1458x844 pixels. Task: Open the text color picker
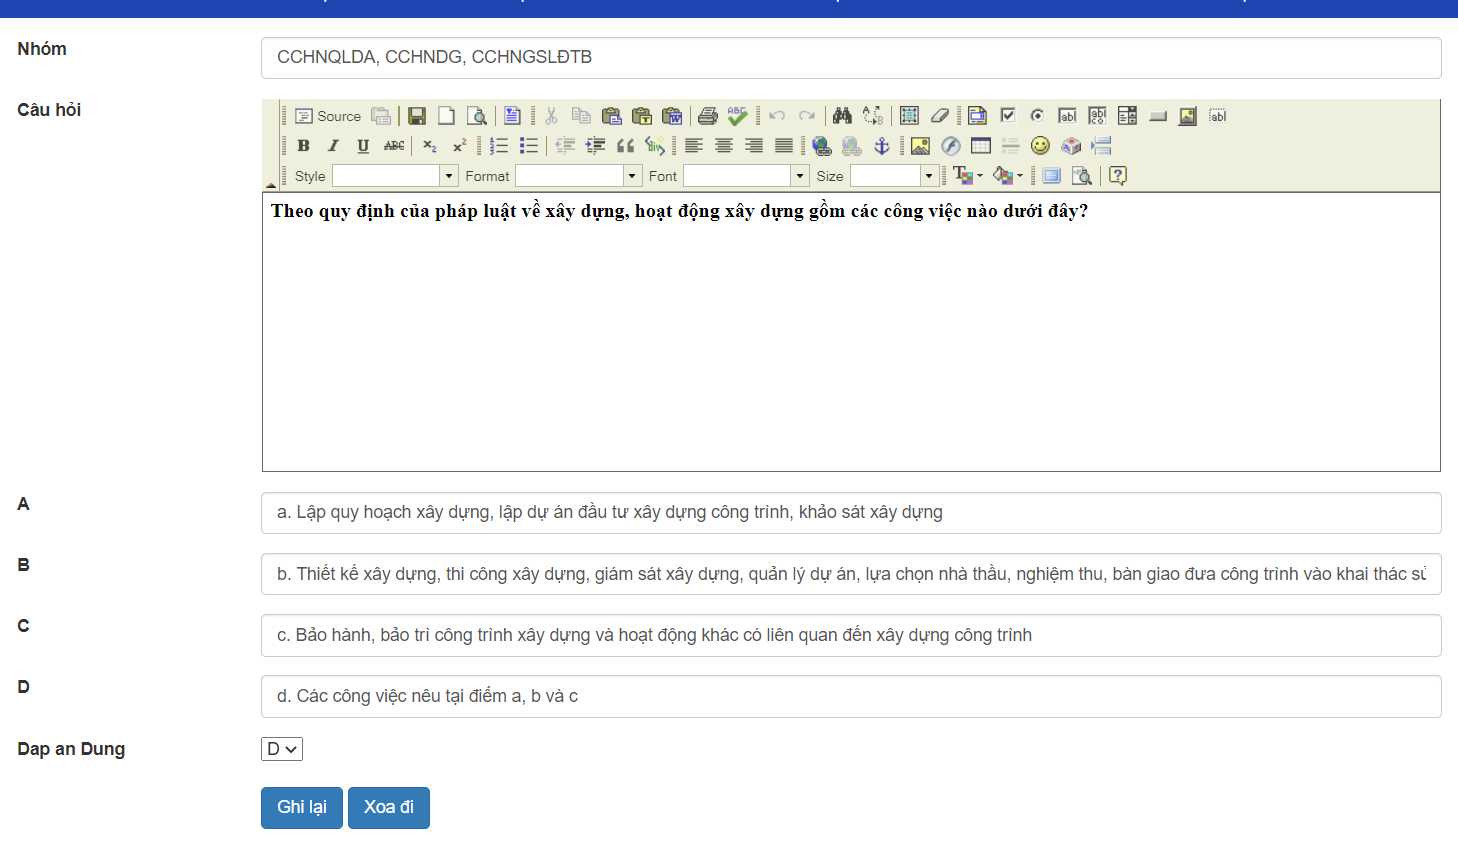[x=967, y=176]
